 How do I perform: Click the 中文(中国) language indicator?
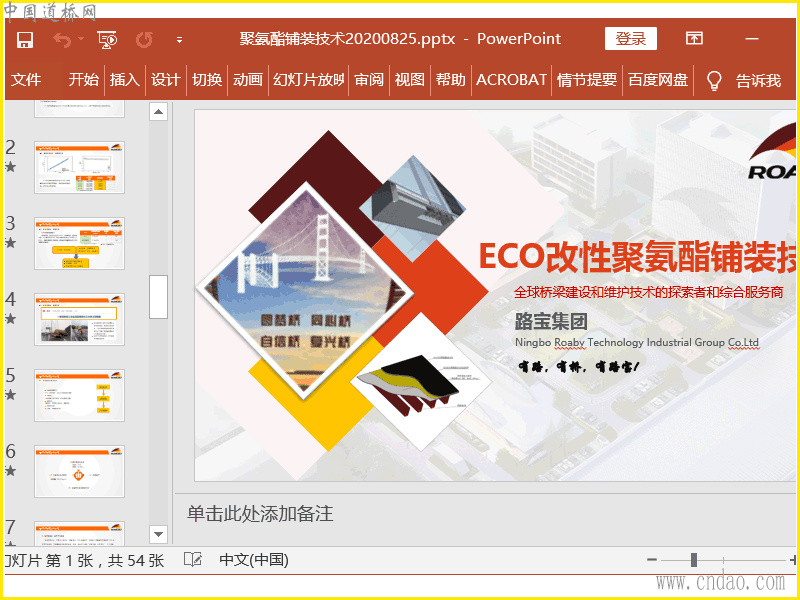coord(254,560)
